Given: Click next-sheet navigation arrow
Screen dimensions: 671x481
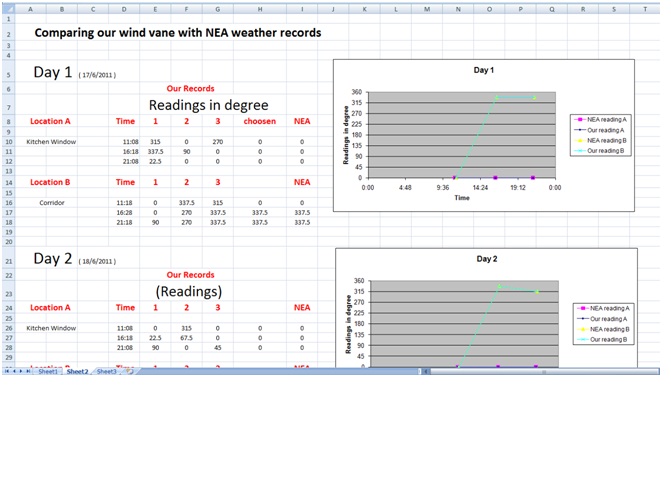Looking at the screenshot, I should point(21,371).
